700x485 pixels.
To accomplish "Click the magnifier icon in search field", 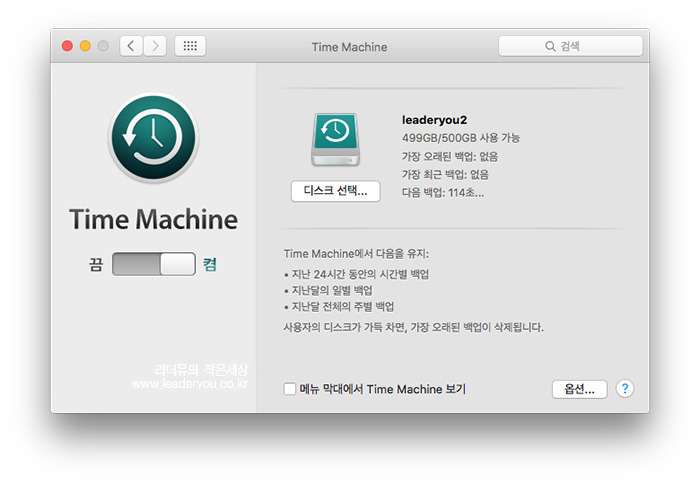I will [x=550, y=46].
